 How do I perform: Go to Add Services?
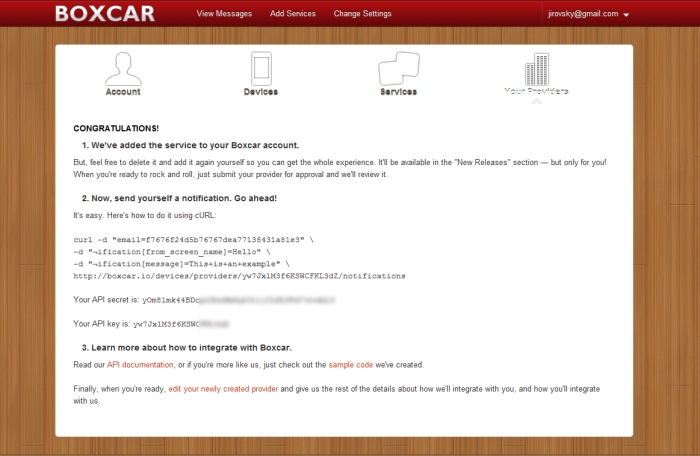(x=292, y=13)
